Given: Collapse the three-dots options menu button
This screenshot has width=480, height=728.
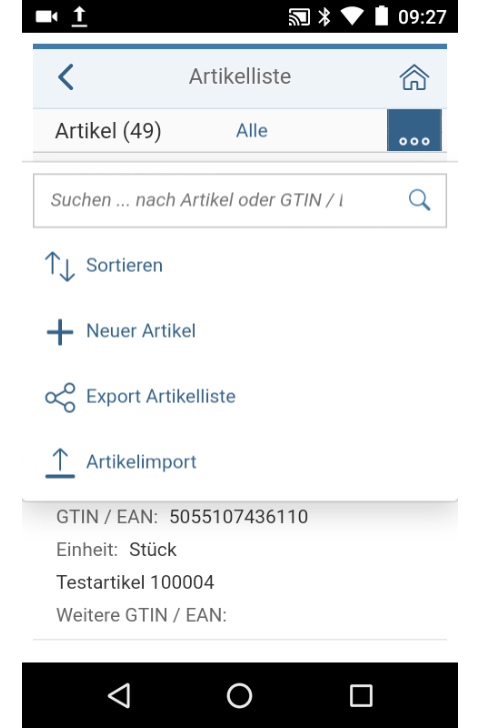Looking at the screenshot, I should [414, 130].
